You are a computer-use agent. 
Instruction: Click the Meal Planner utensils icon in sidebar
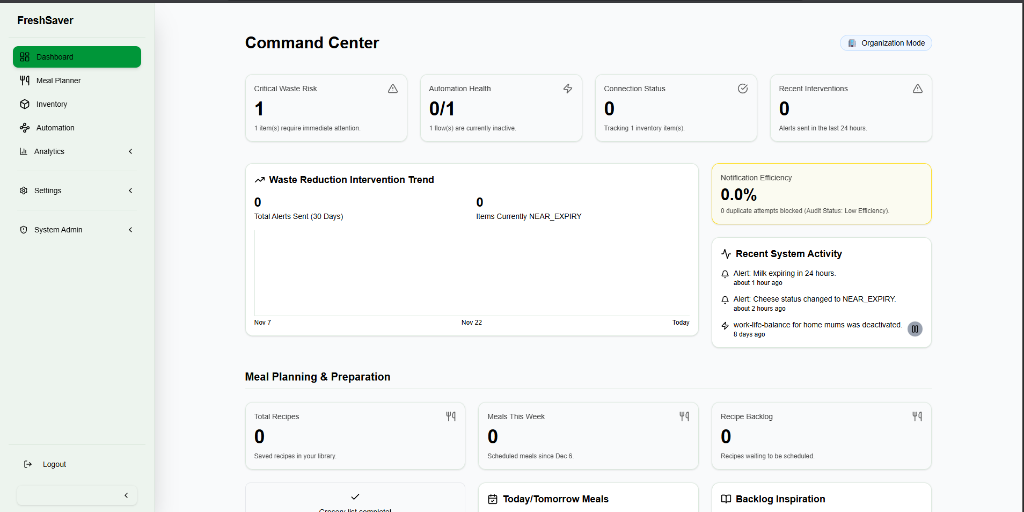click(x=24, y=80)
